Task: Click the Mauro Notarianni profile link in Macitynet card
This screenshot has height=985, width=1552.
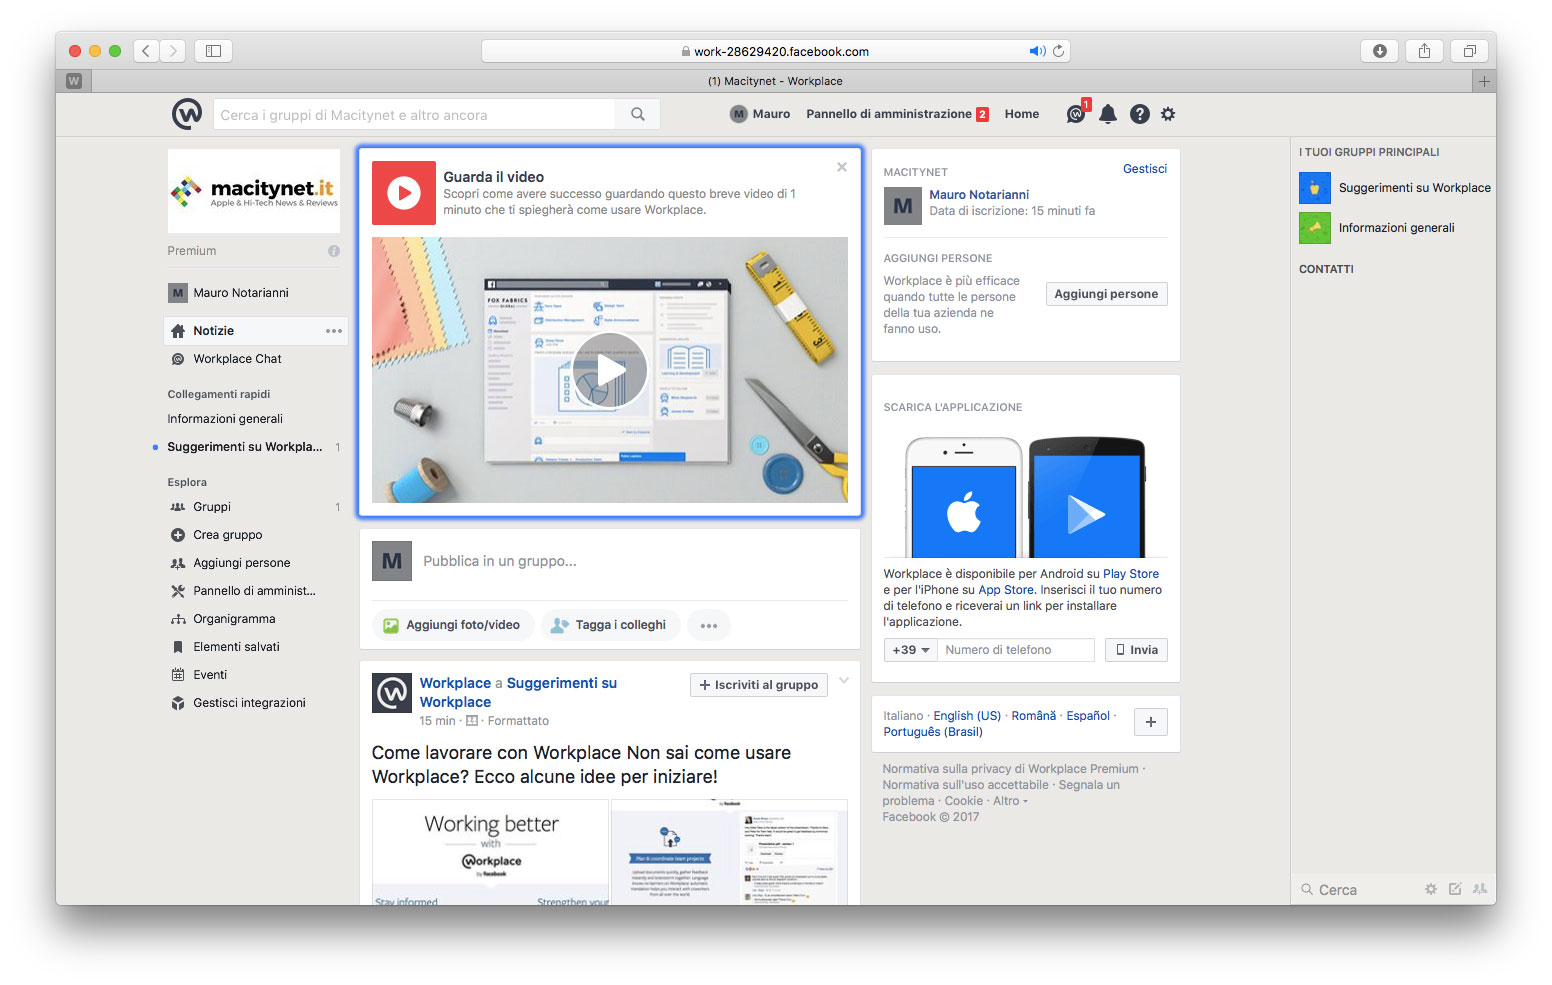Action: [979, 195]
